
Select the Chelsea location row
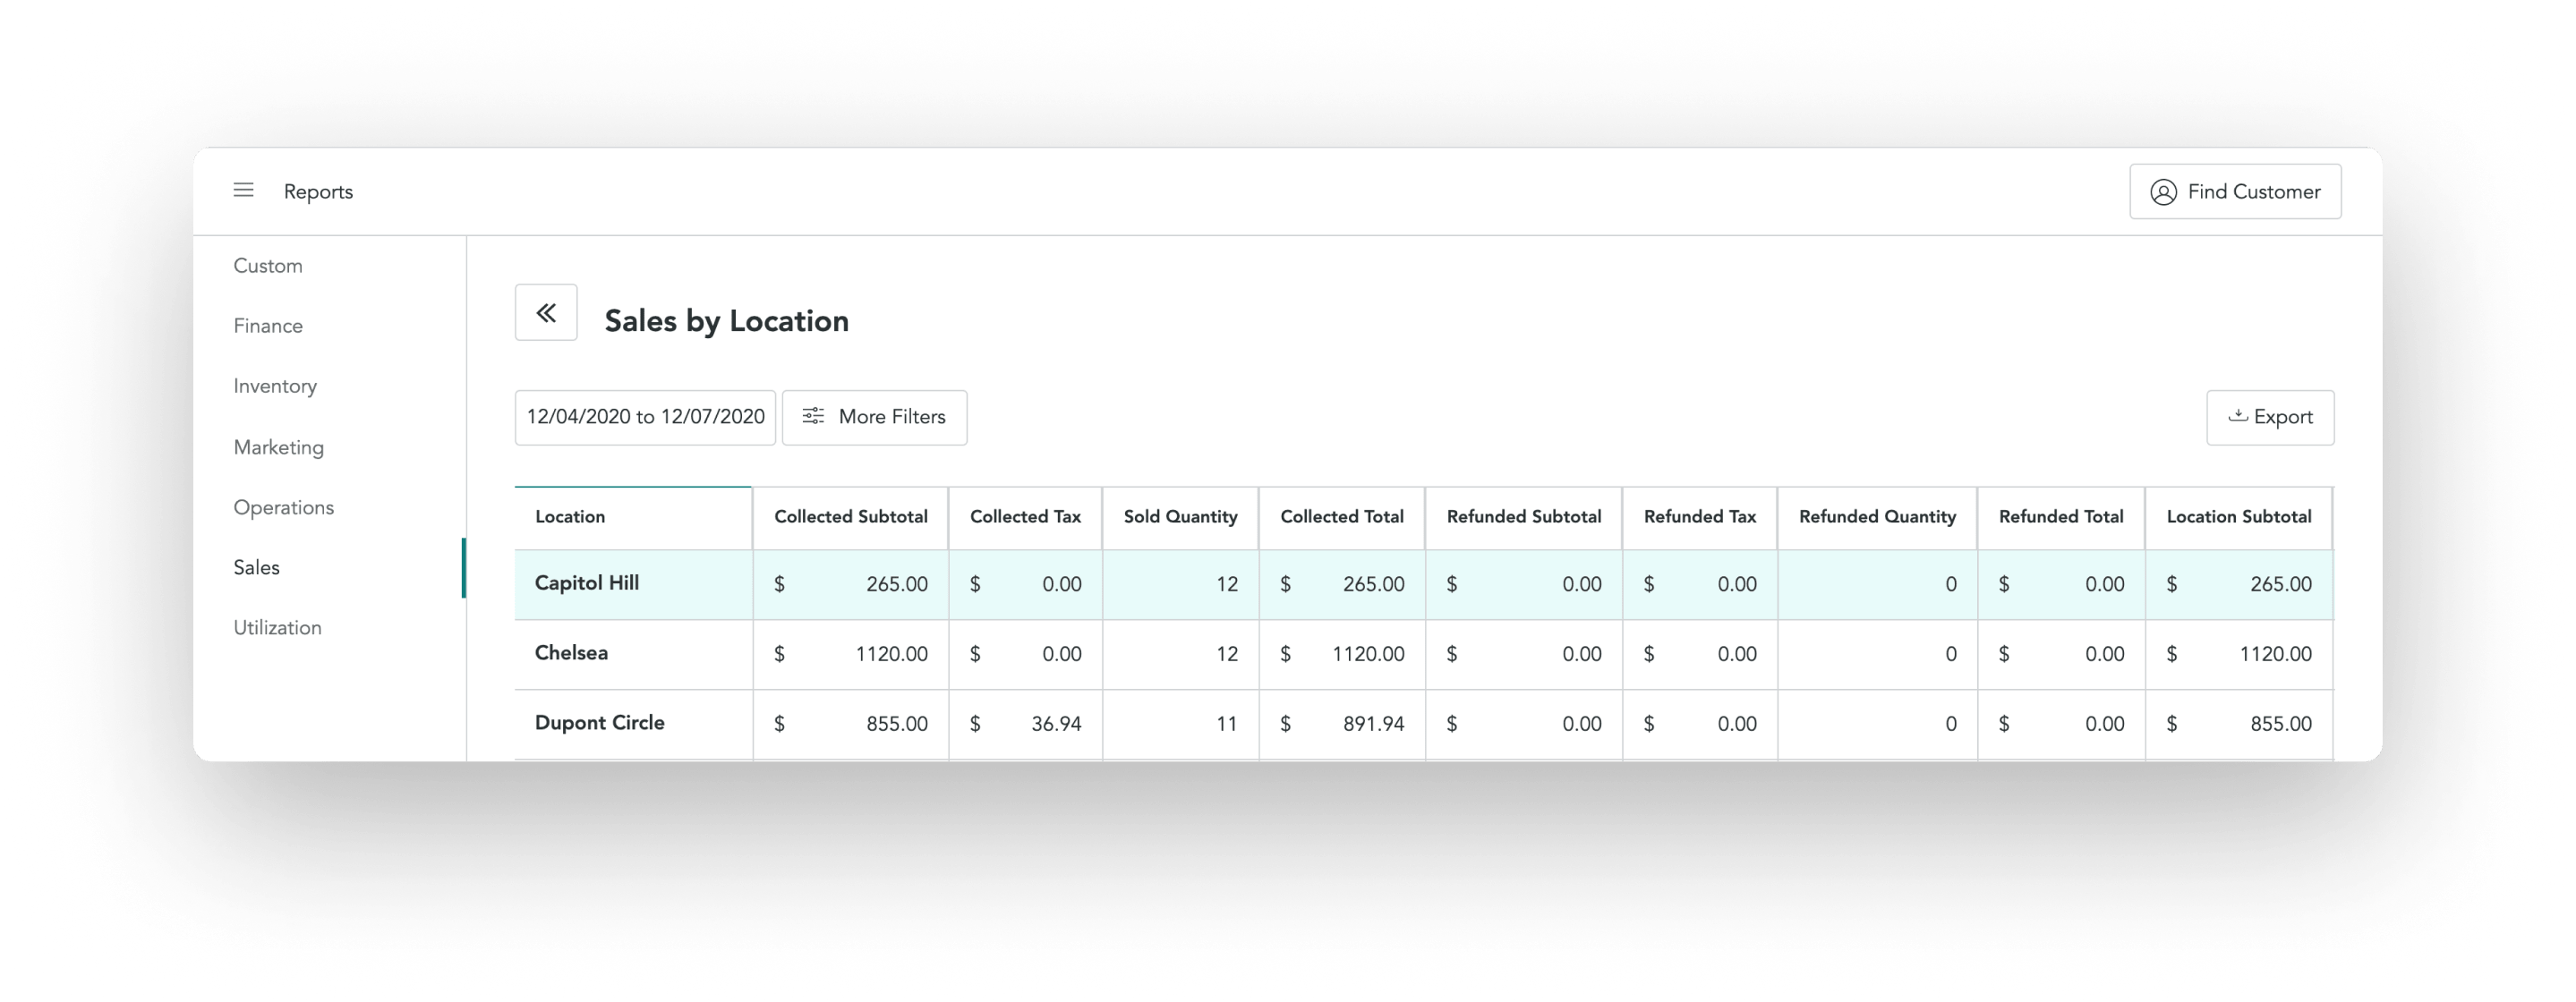pos(571,653)
